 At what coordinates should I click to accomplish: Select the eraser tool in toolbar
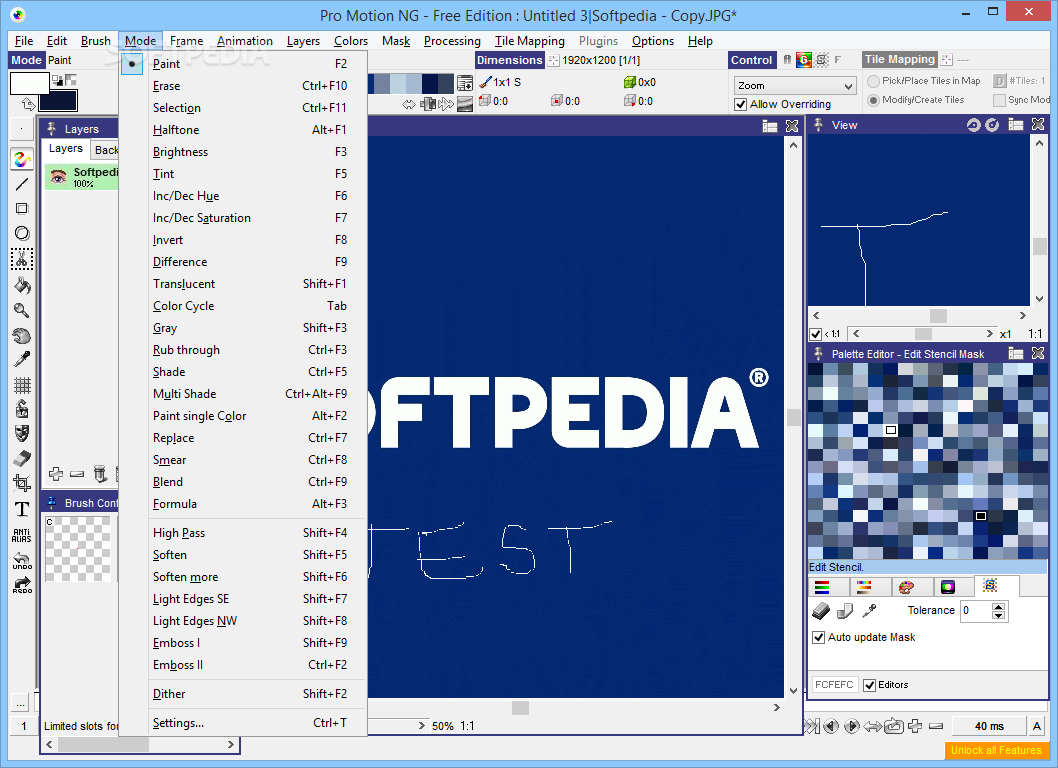22,458
